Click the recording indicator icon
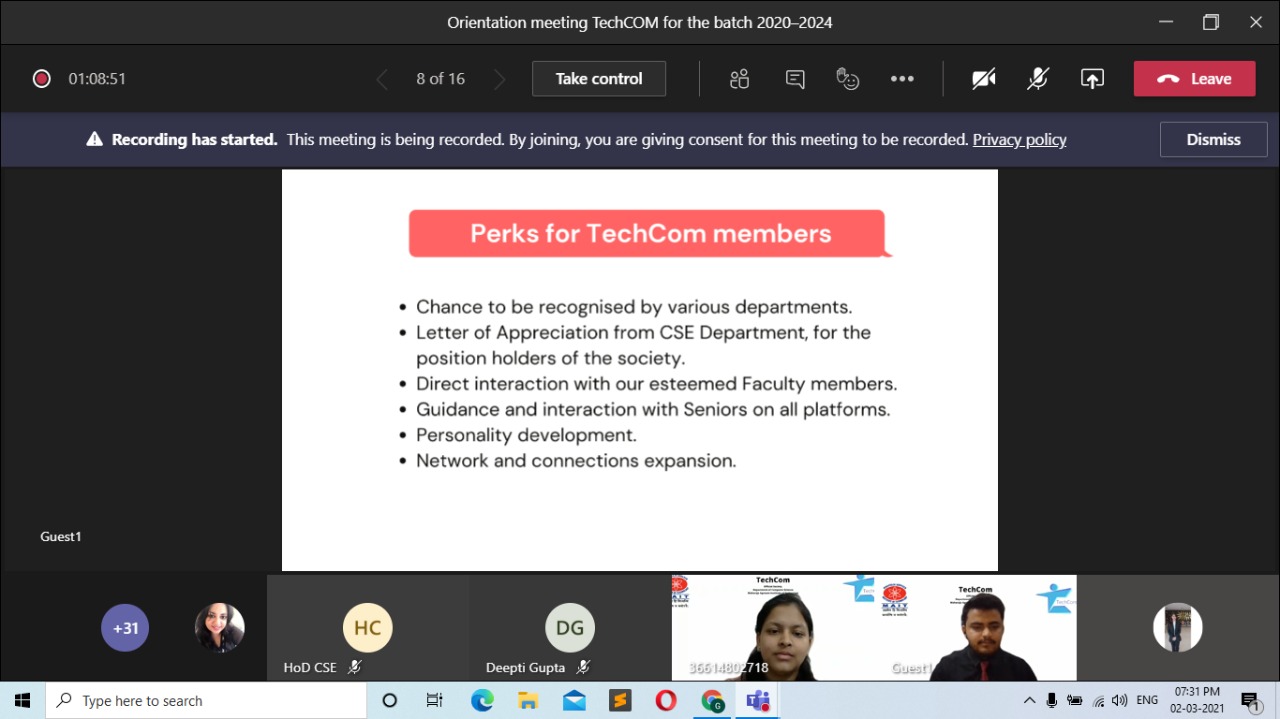Viewport: 1280px width, 719px height. click(41, 79)
